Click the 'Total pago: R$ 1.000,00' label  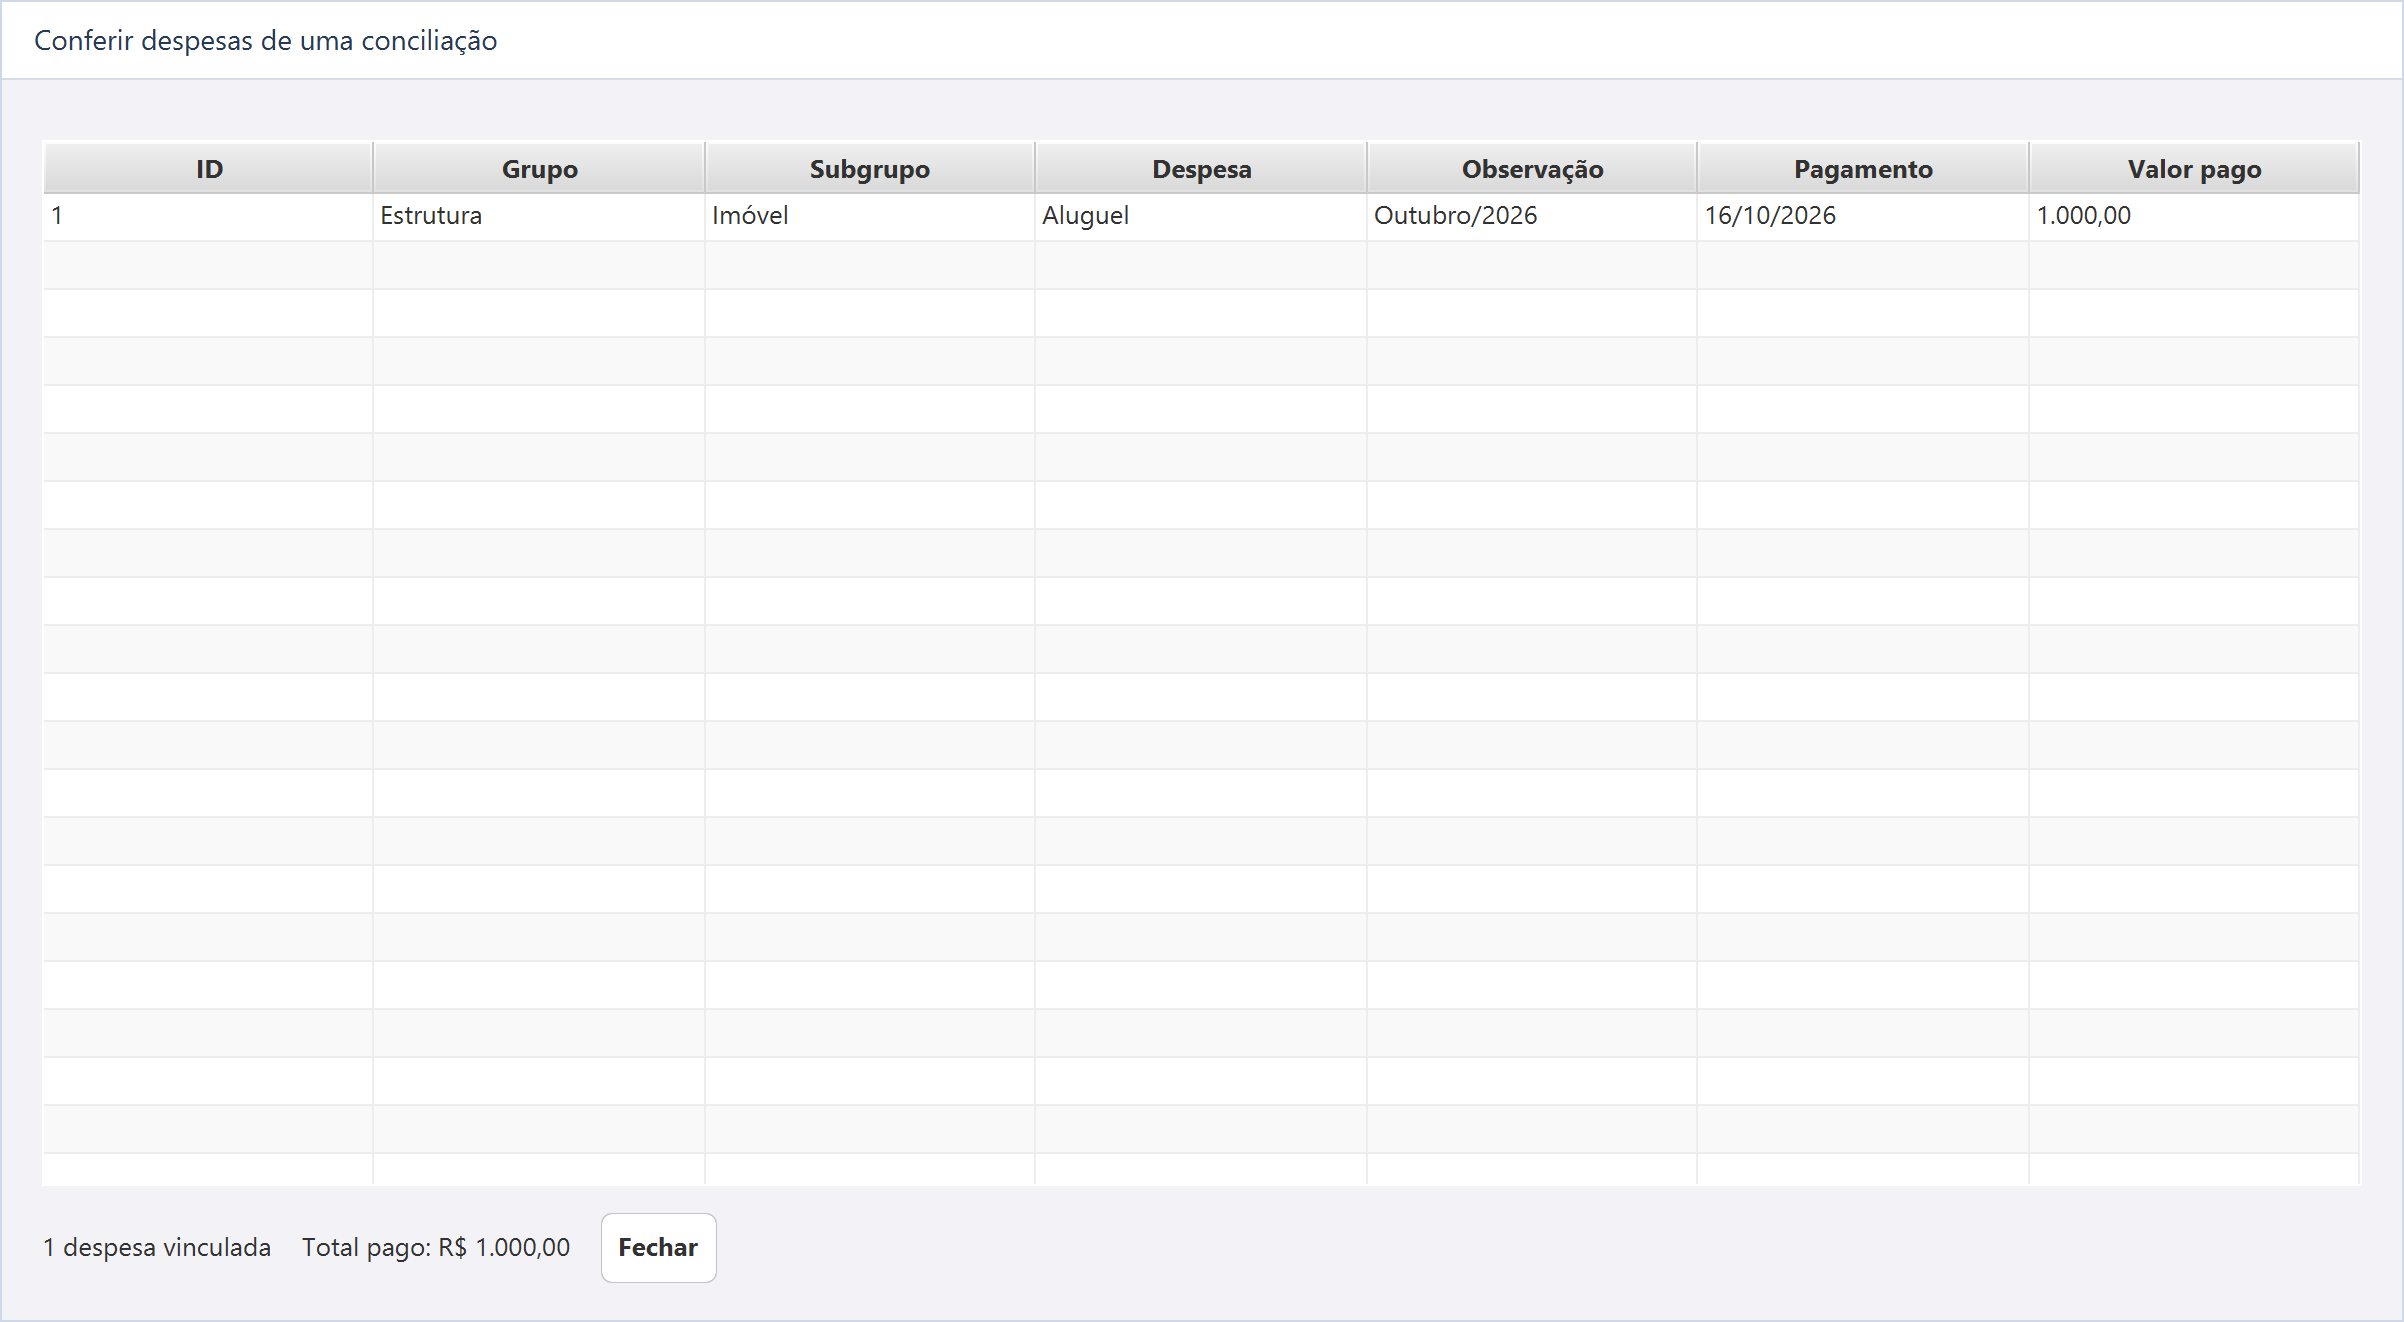(x=436, y=1247)
